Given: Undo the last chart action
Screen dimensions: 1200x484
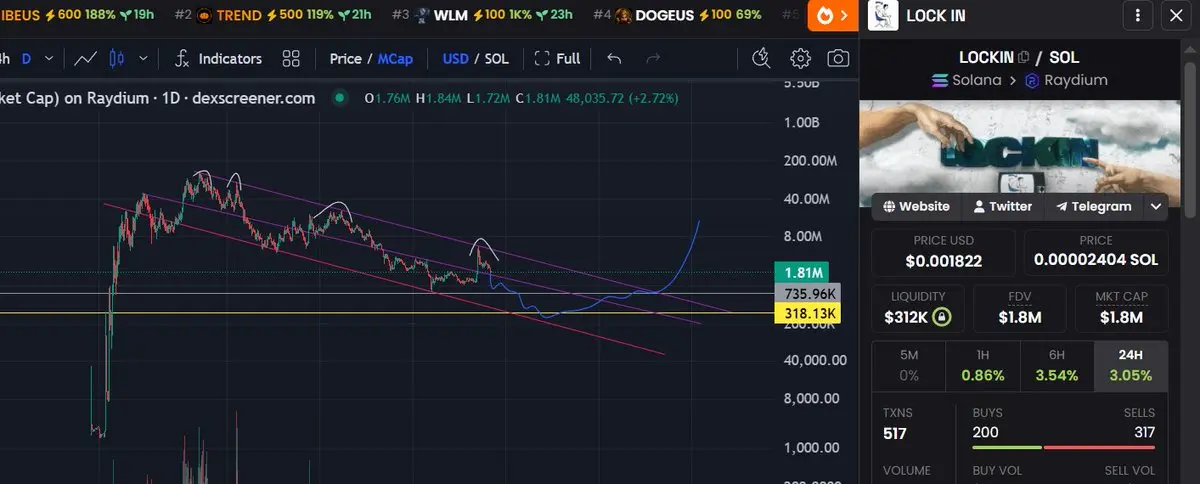Looking at the screenshot, I should tap(614, 58).
